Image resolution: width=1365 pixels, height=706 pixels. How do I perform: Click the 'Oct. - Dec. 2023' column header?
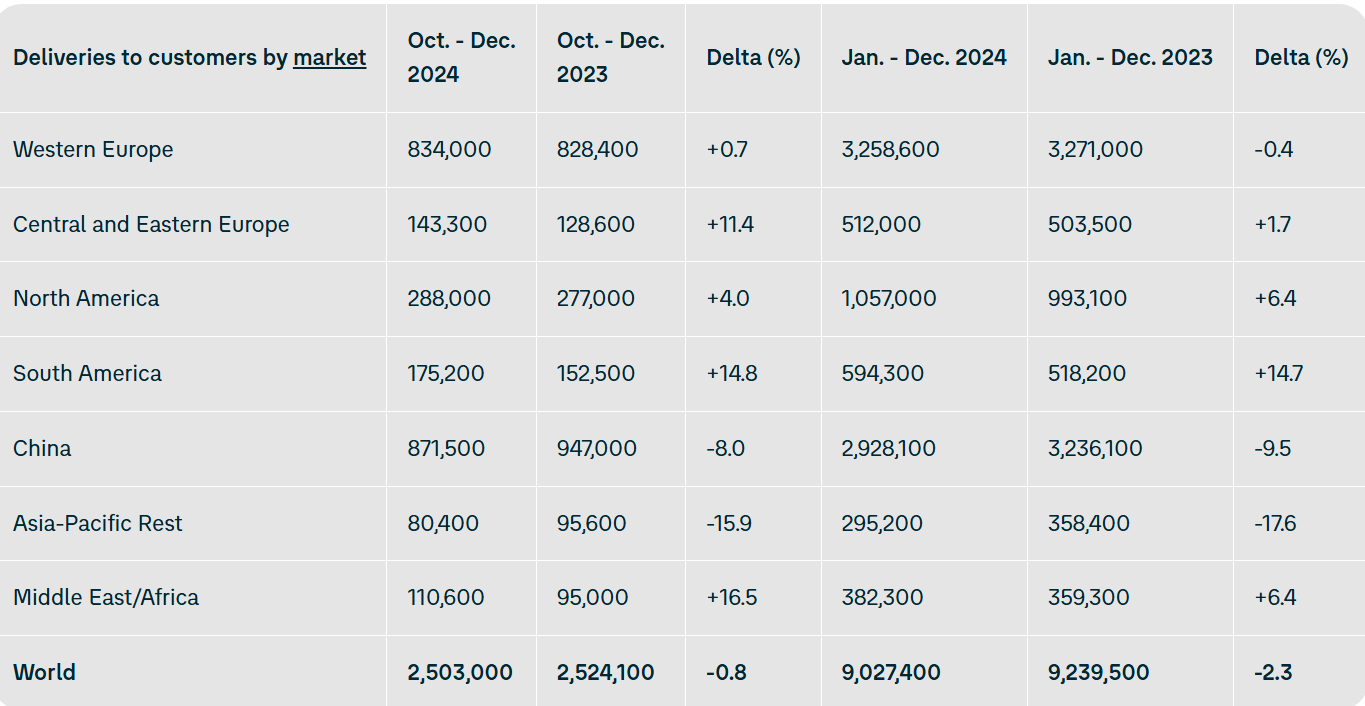pyautogui.click(x=610, y=58)
